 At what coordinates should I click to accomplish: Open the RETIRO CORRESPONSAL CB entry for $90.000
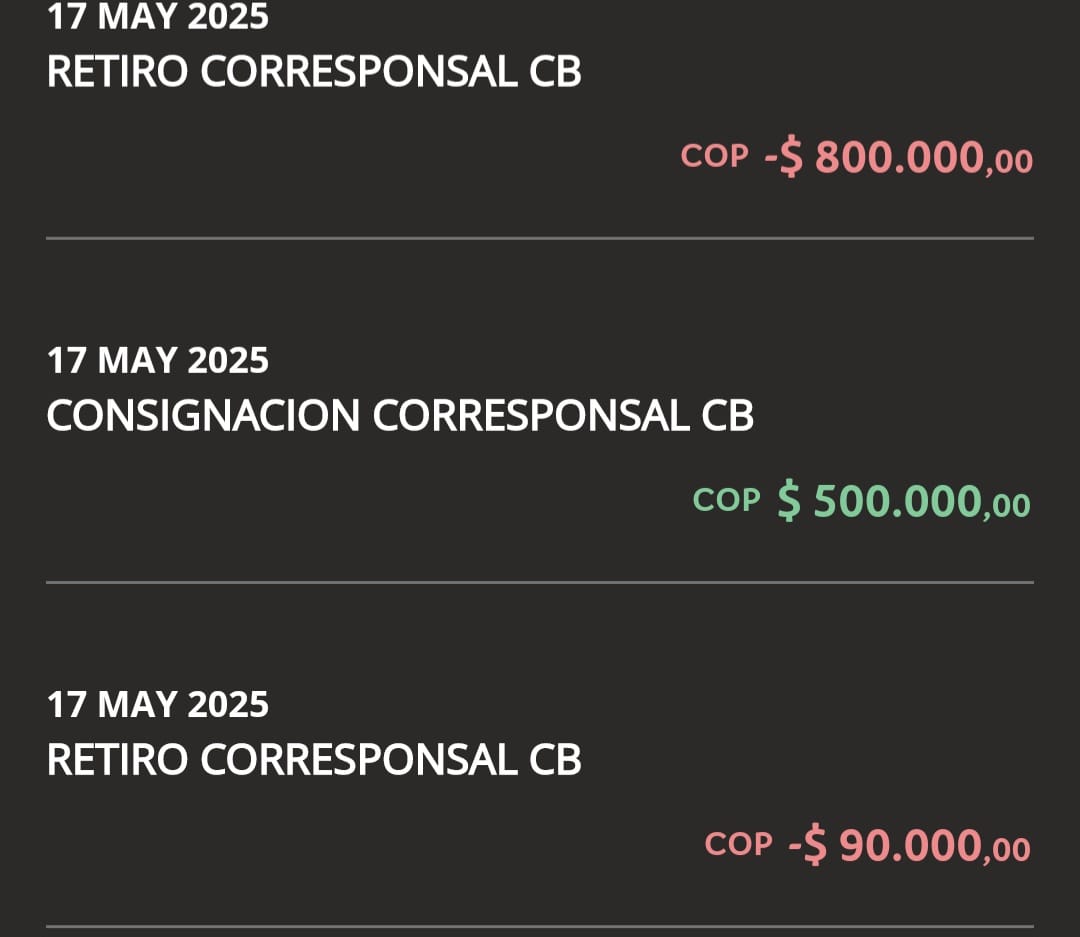coord(314,761)
